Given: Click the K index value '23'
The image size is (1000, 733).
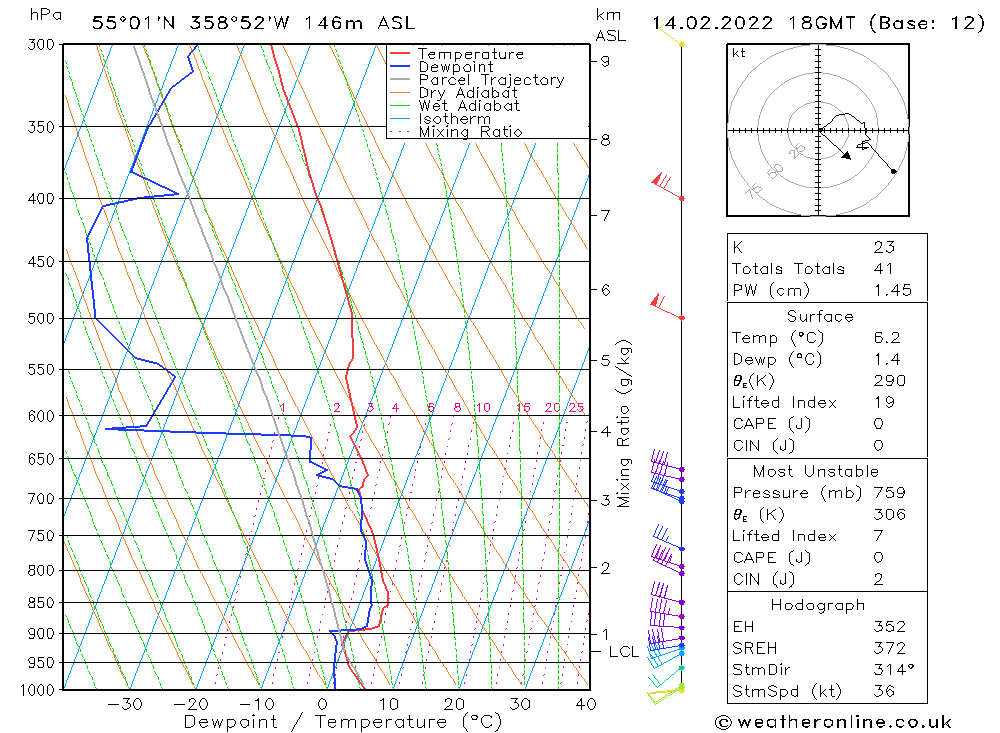Looking at the screenshot, I should tap(884, 247).
